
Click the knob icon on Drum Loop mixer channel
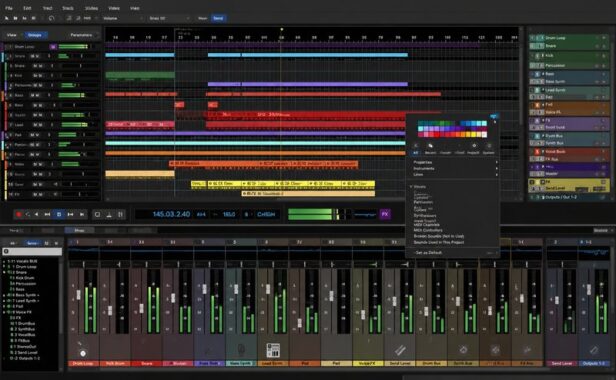tap(83, 353)
